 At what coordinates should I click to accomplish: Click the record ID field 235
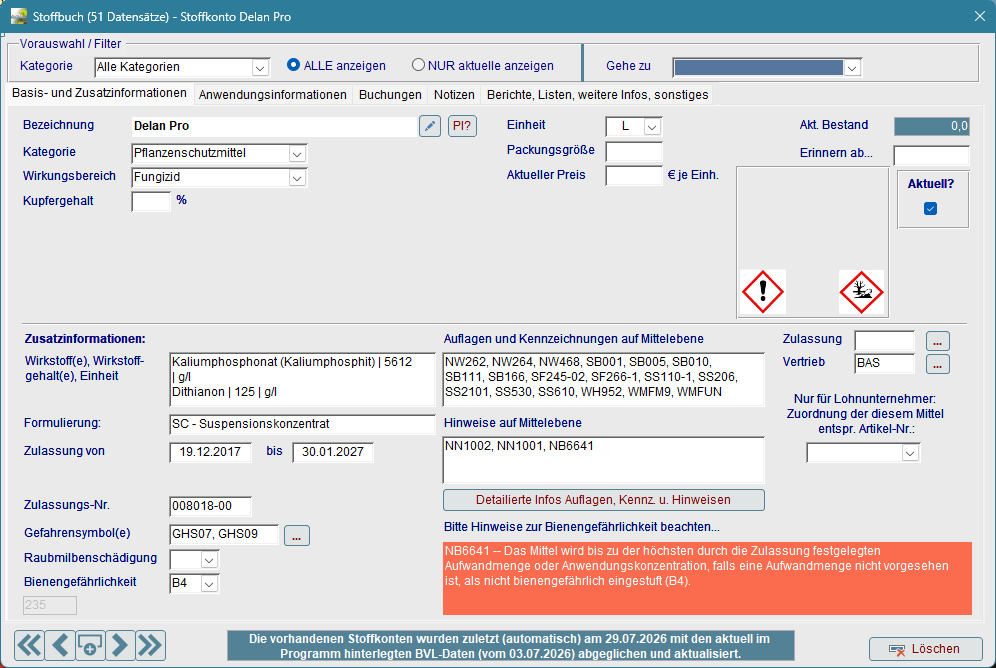pos(50,605)
